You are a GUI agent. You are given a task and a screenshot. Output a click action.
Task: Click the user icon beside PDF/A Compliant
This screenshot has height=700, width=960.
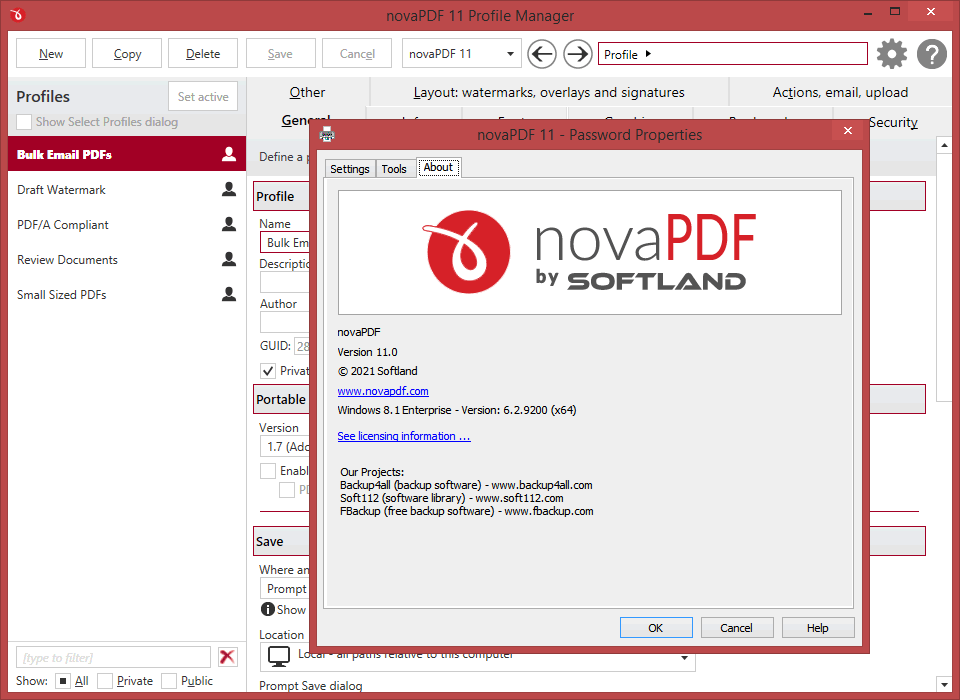[x=229, y=224]
